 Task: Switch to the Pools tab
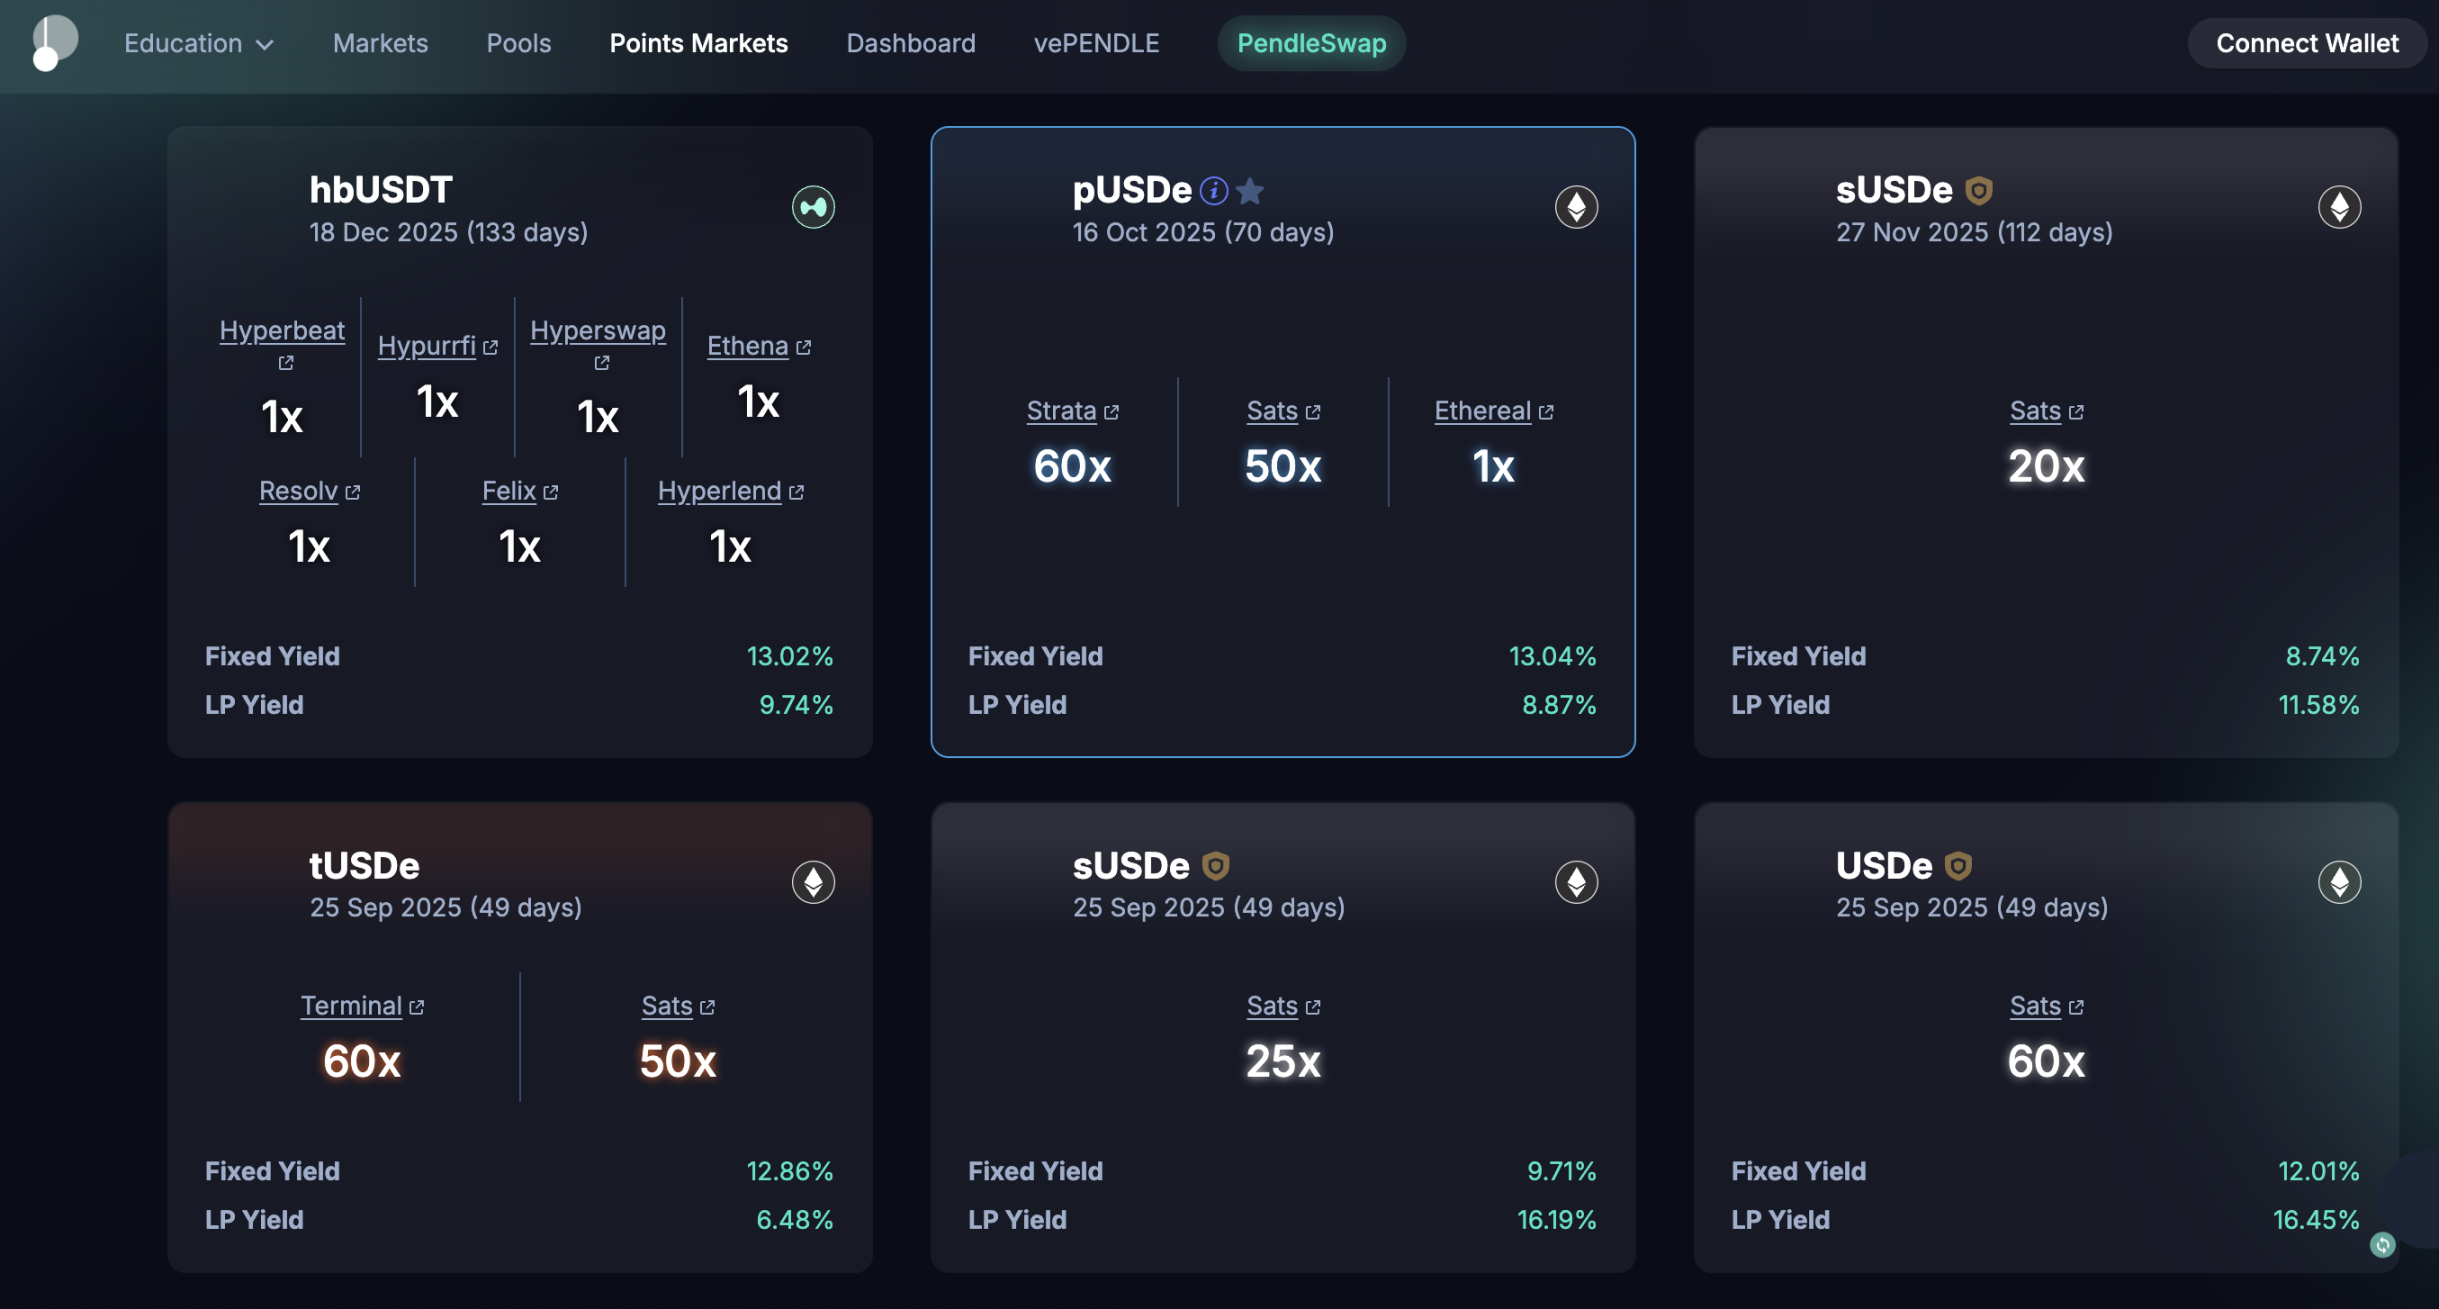pyautogui.click(x=518, y=43)
